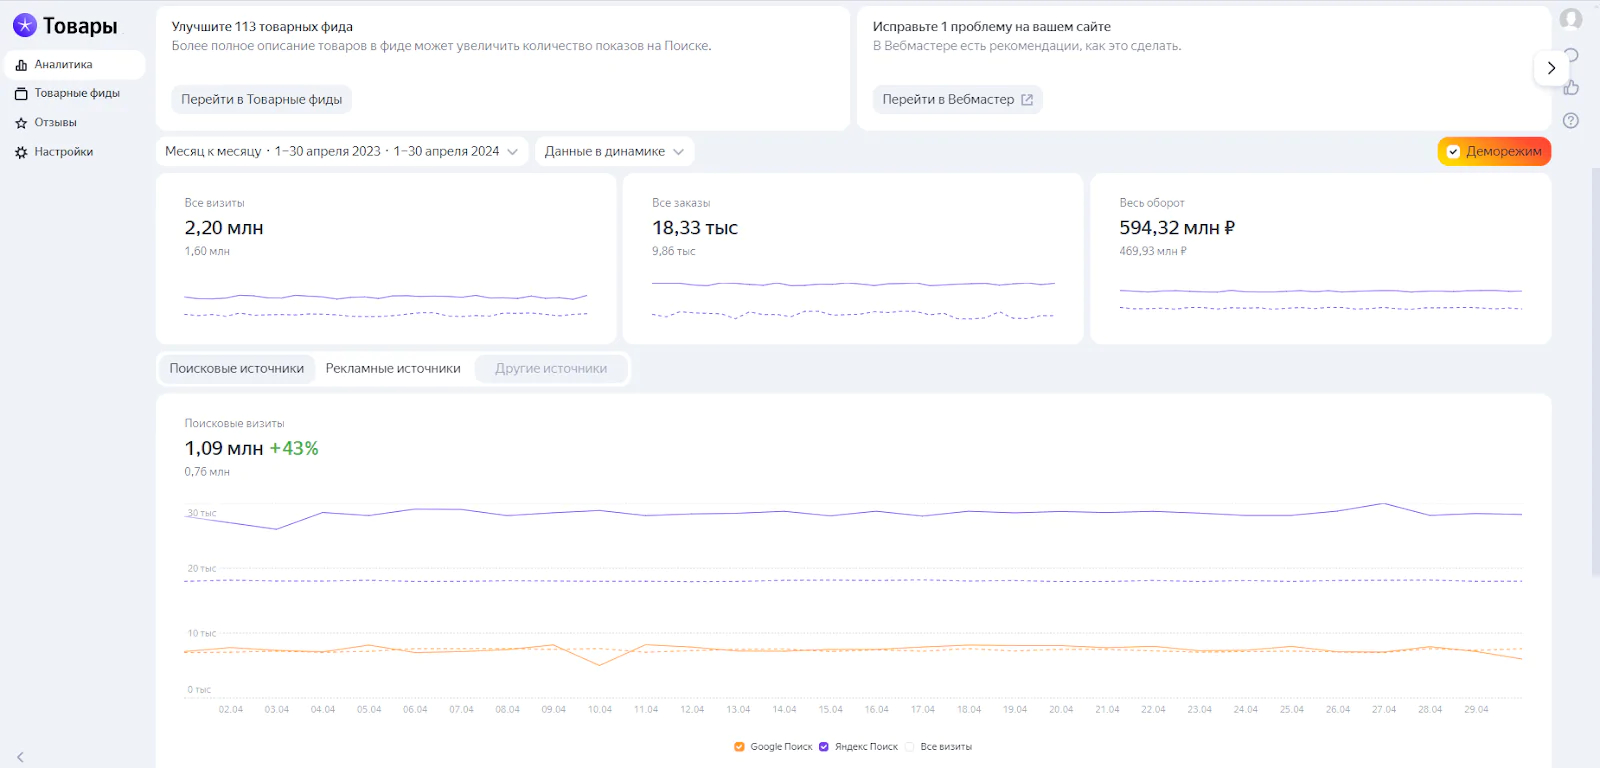Open help via the question mark icon
Image resolution: width=1600 pixels, height=768 pixels.
coord(1571,121)
